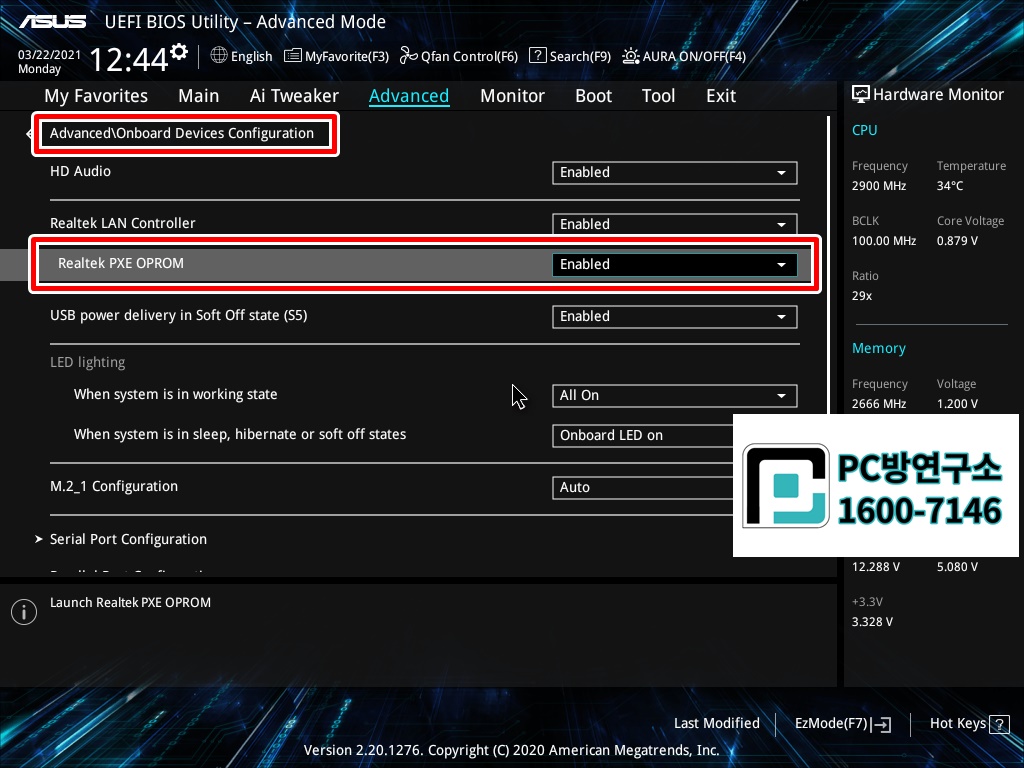Screen dimensions: 1024x768
Task: Click the globe language icon
Action: tap(219, 56)
